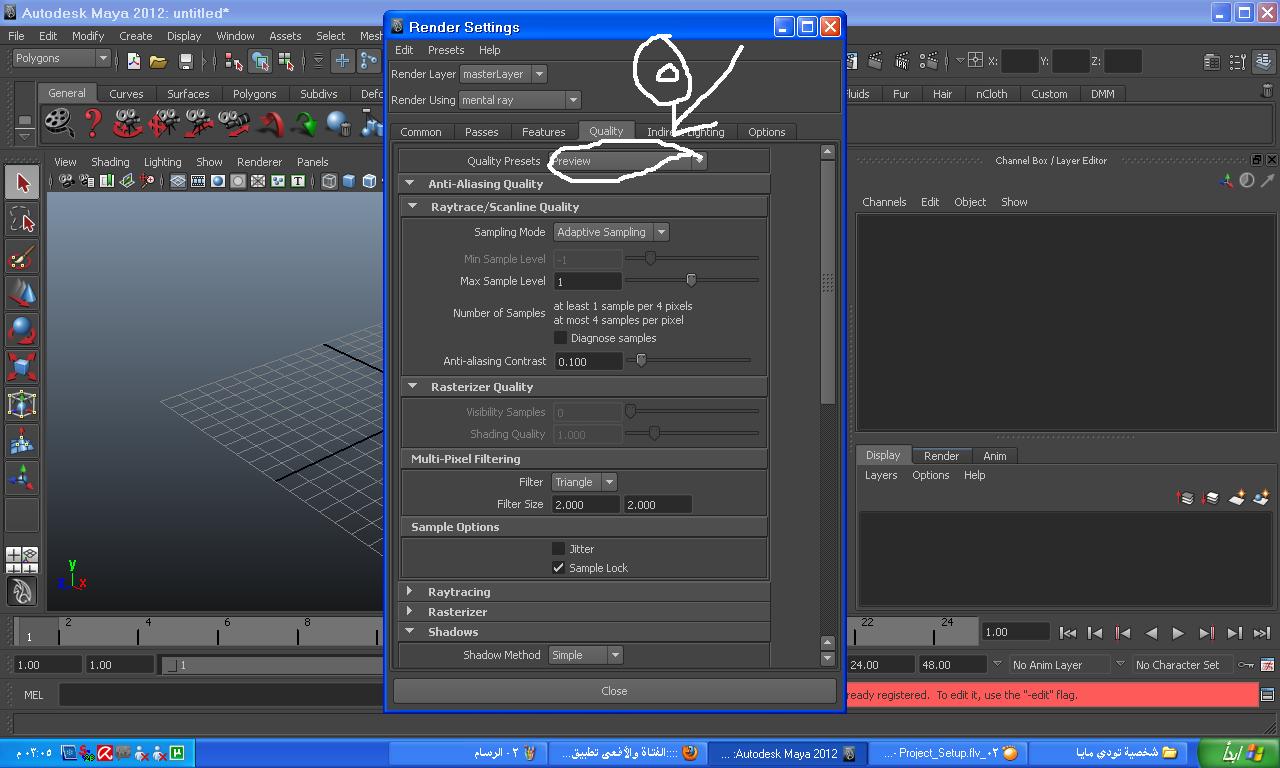Collapse the Anti-Aliasing Quality section
The image size is (1280, 768).
[409, 184]
